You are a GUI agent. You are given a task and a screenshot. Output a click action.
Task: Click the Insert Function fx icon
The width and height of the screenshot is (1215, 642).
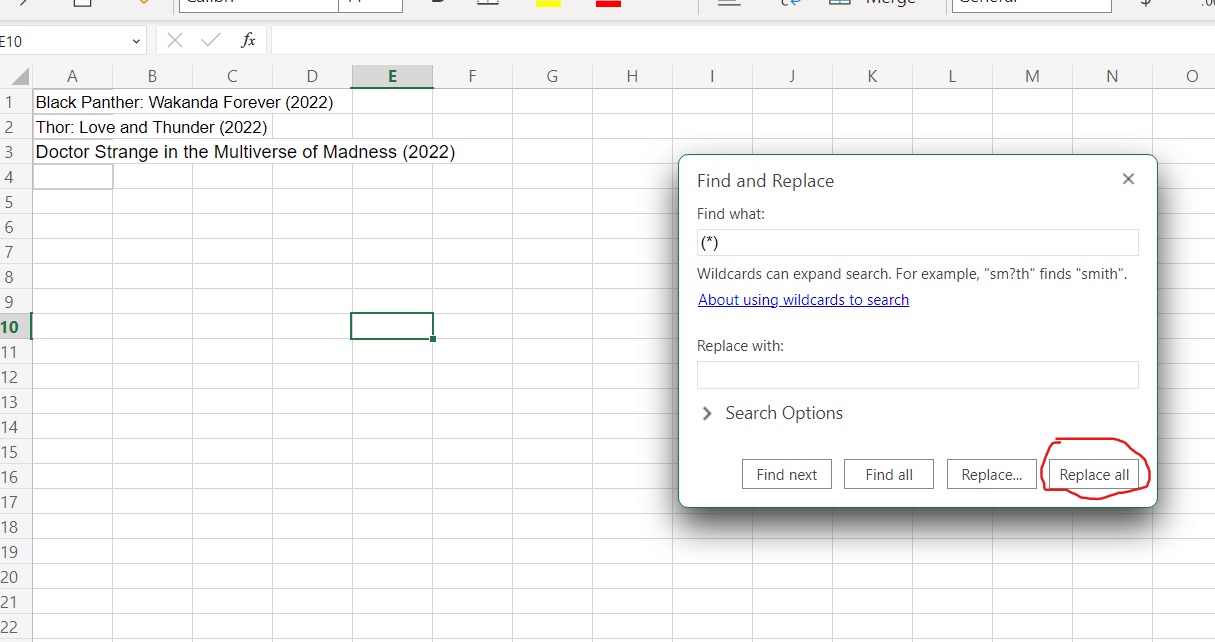tap(248, 41)
